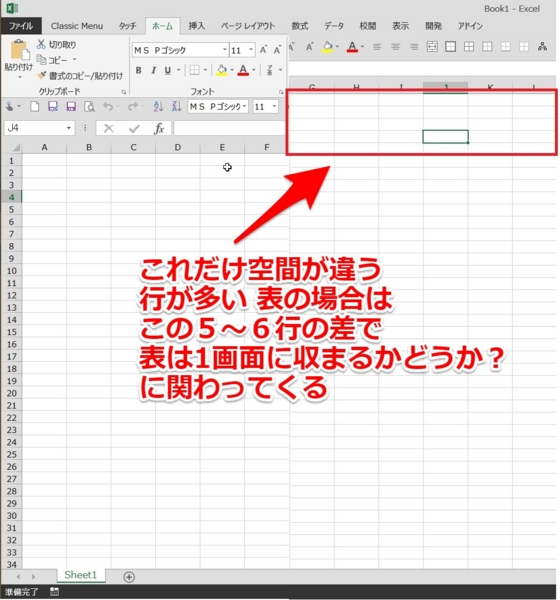Click the select-all corner triangle
Screen dimensions: 560x600
(x=16, y=148)
